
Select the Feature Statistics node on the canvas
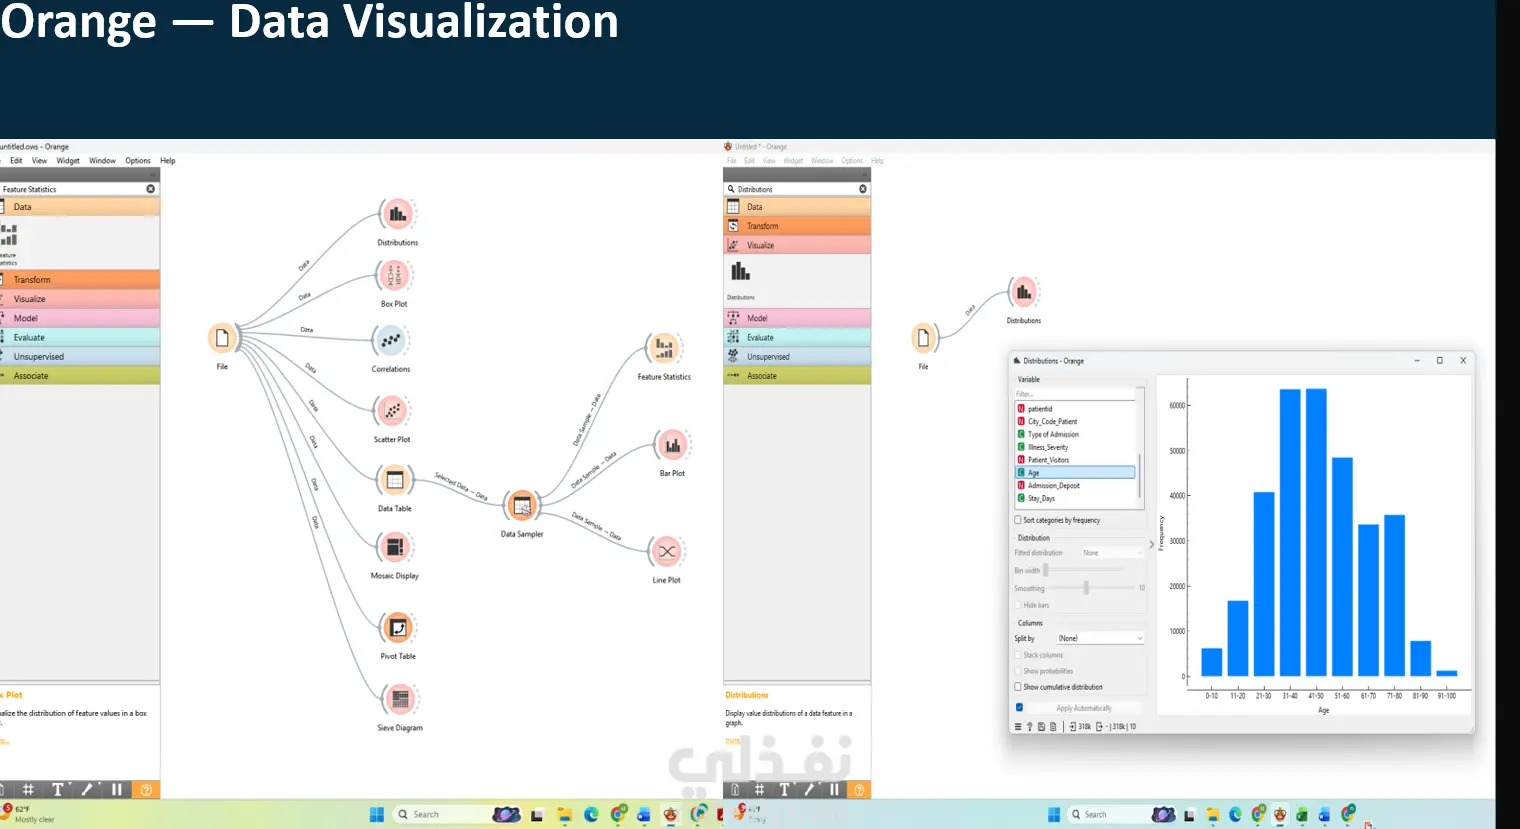pos(664,348)
